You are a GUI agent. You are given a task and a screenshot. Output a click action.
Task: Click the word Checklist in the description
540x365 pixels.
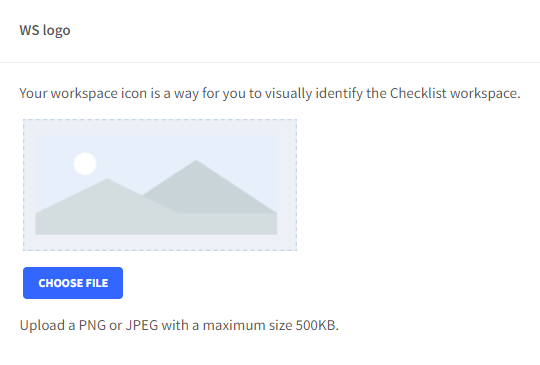(418, 93)
